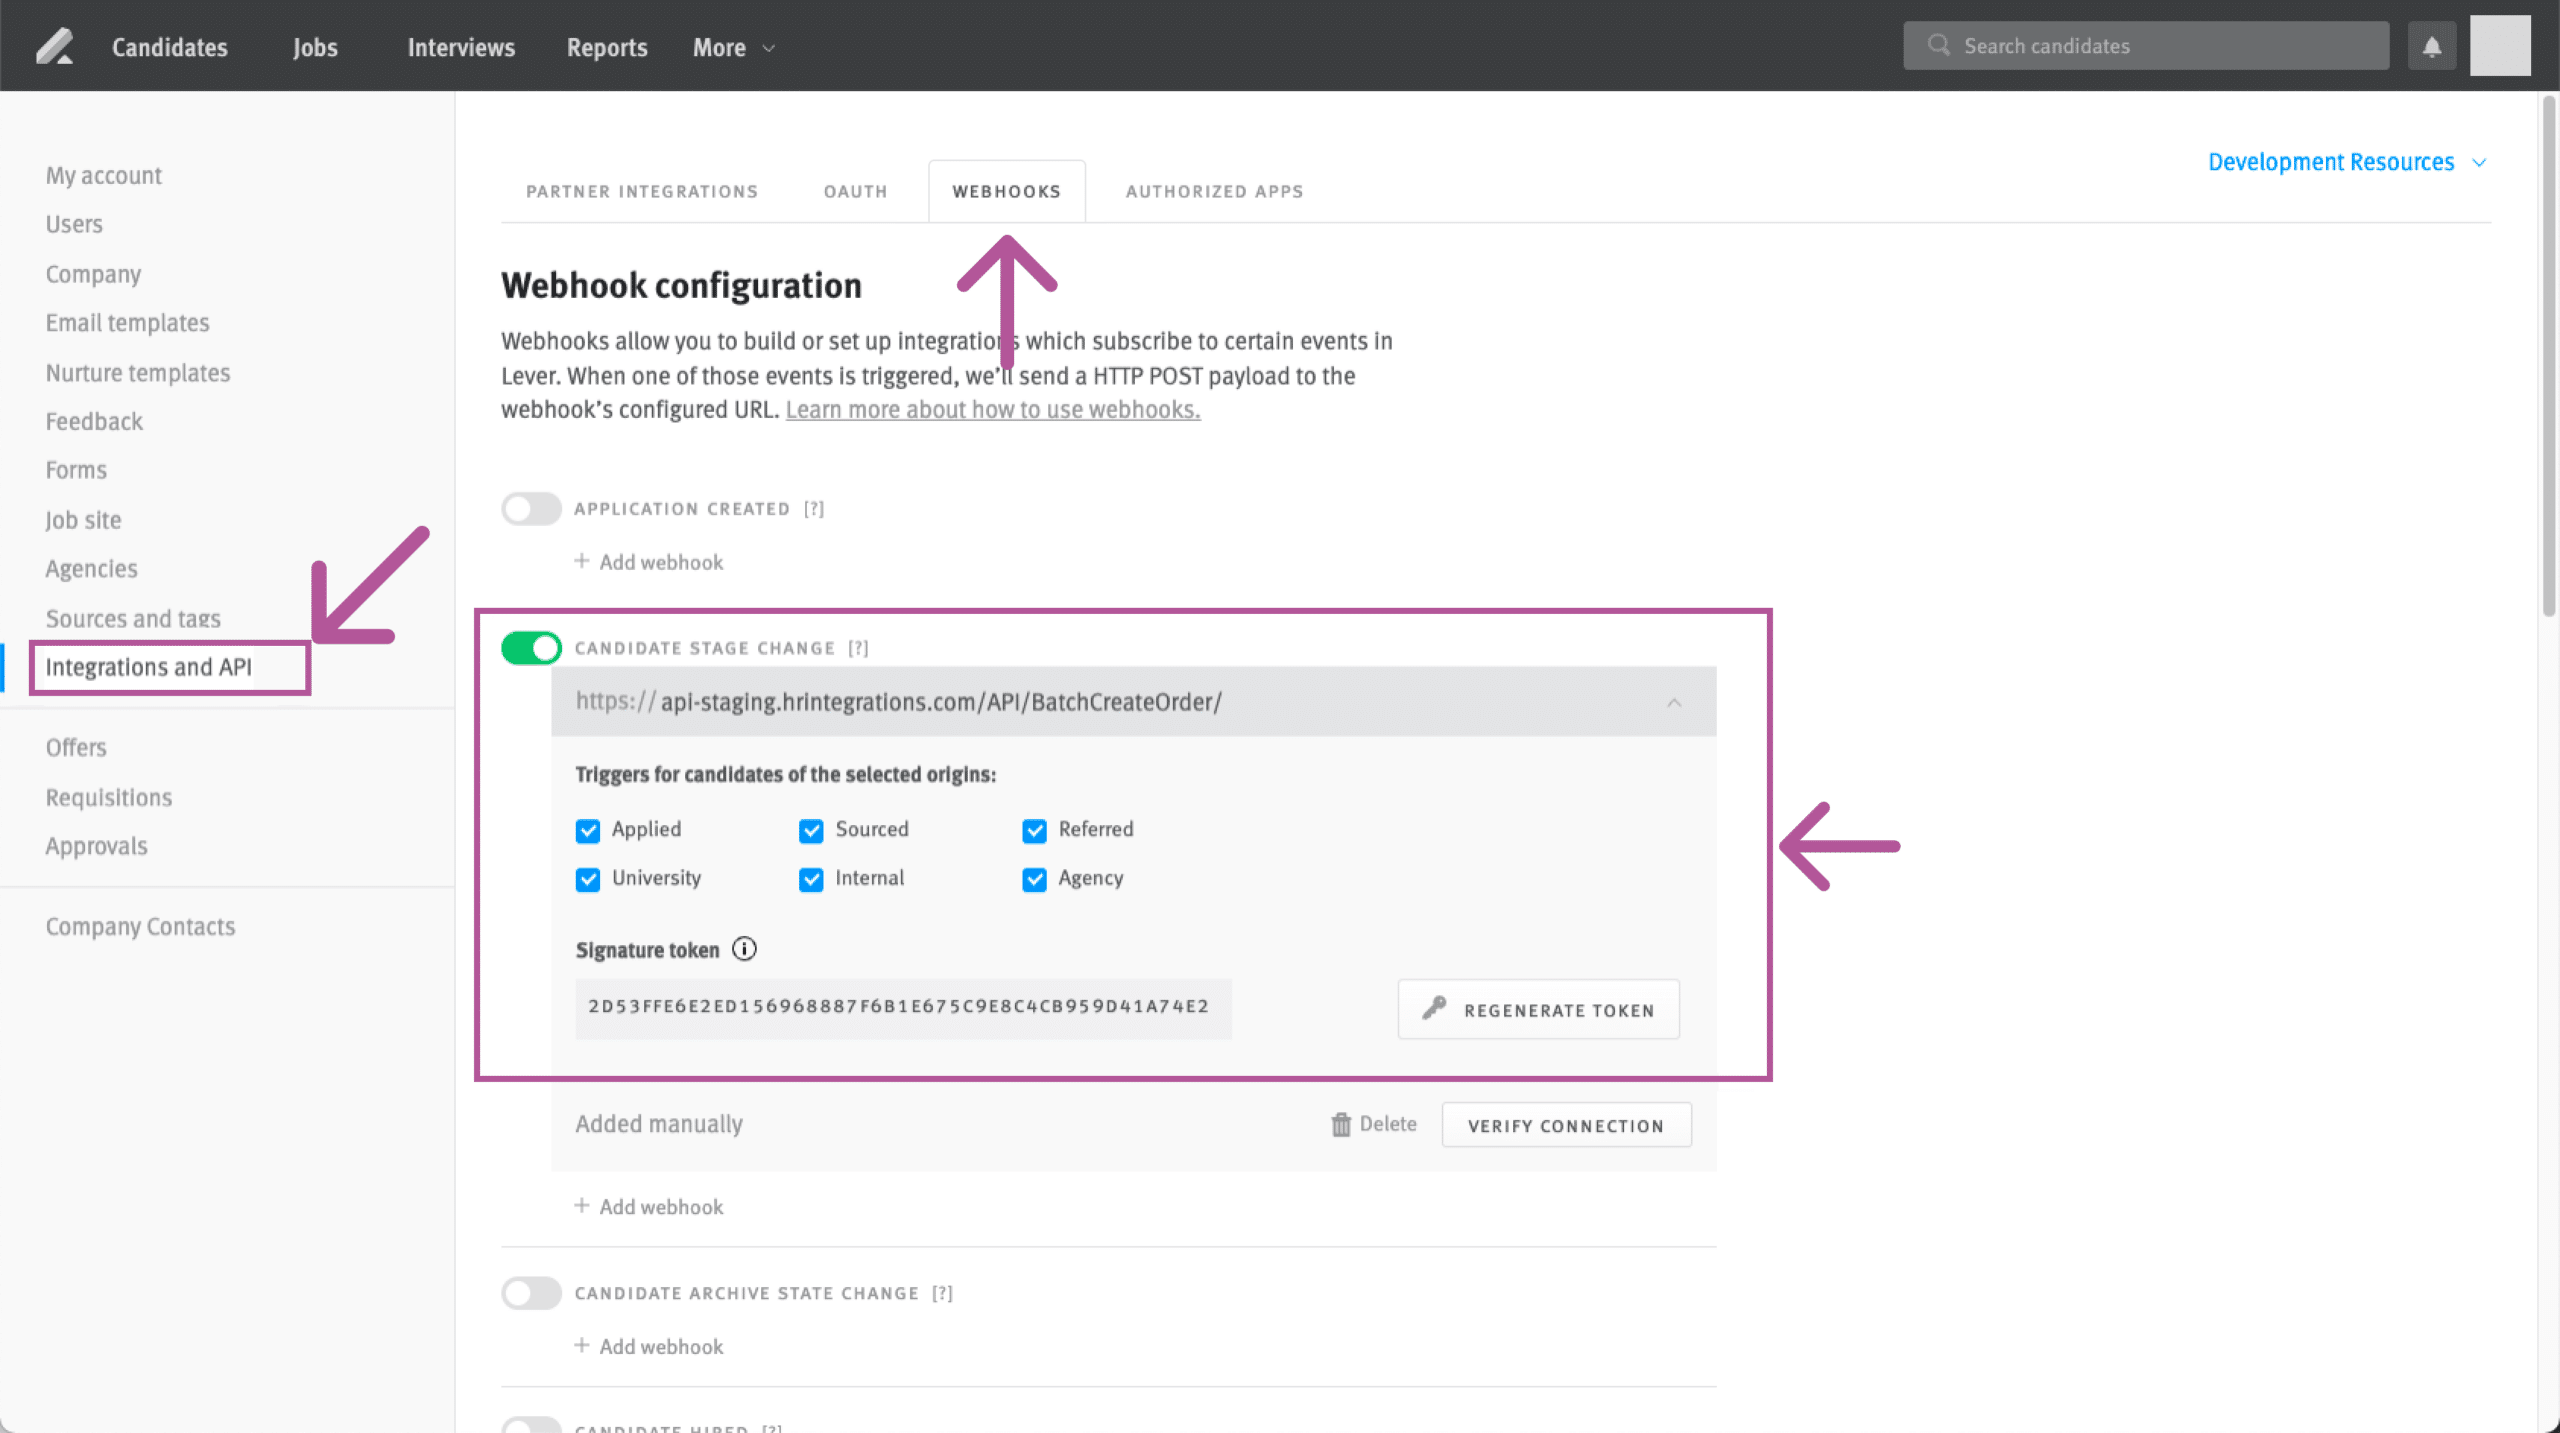Click the Verify Connection button
The height and width of the screenshot is (1433, 2560).
click(1565, 1126)
